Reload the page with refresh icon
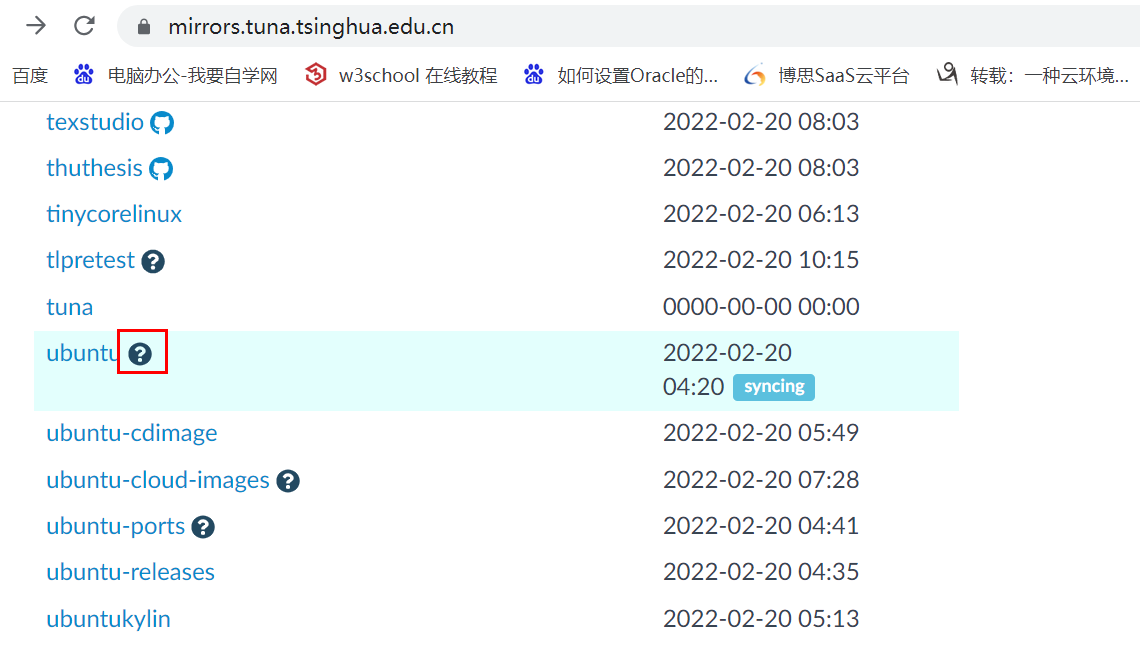This screenshot has width=1140, height=650. 84,26
